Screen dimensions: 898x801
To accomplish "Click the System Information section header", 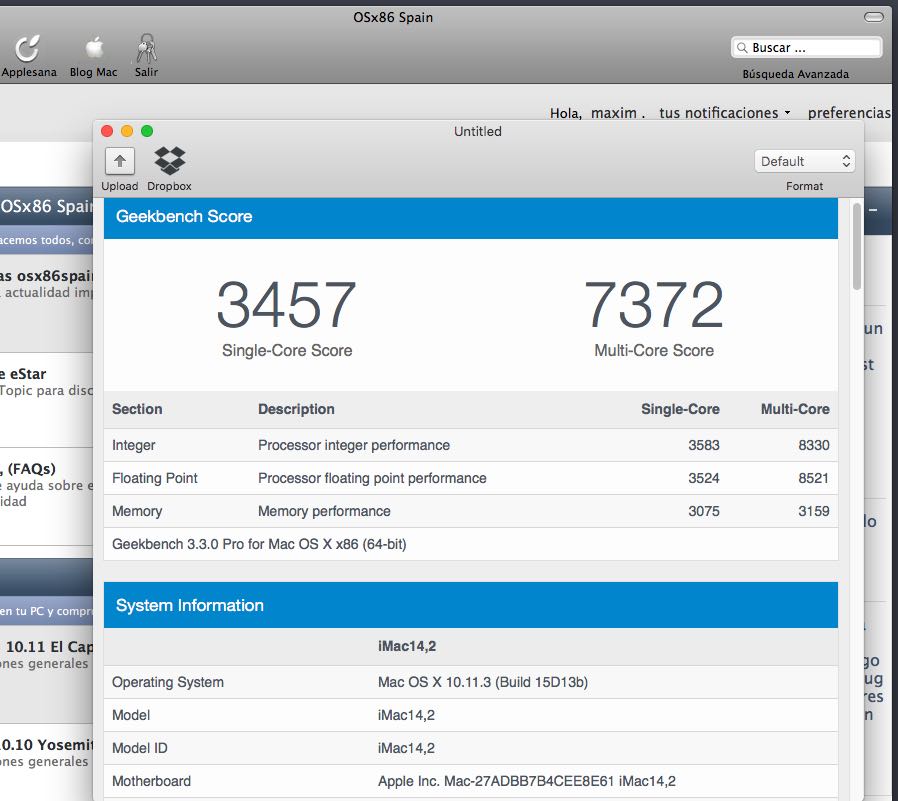I will (471, 605).
